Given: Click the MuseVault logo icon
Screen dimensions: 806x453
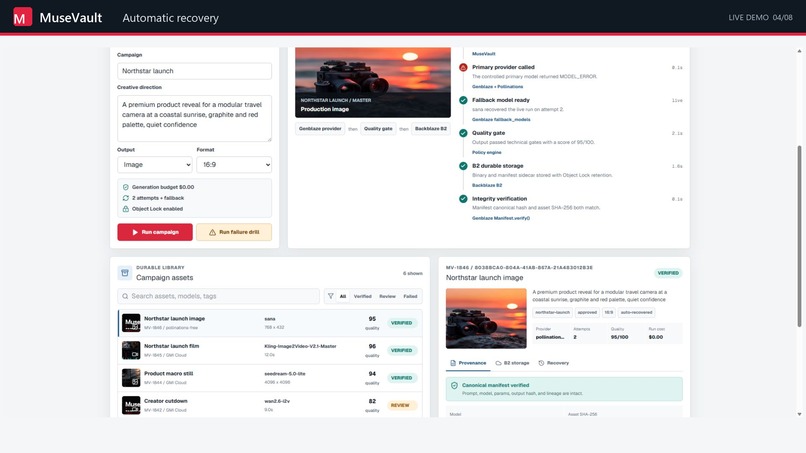Looking at the screenshot, I should click(x=22, y=17).
